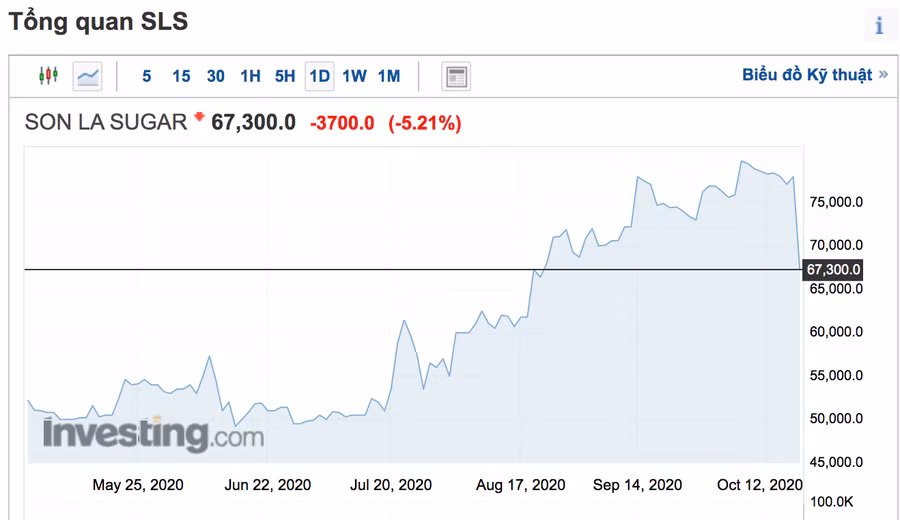Choose the 1D daily timeframe
This screenshot has width=900, height=520.
point(319,76)
